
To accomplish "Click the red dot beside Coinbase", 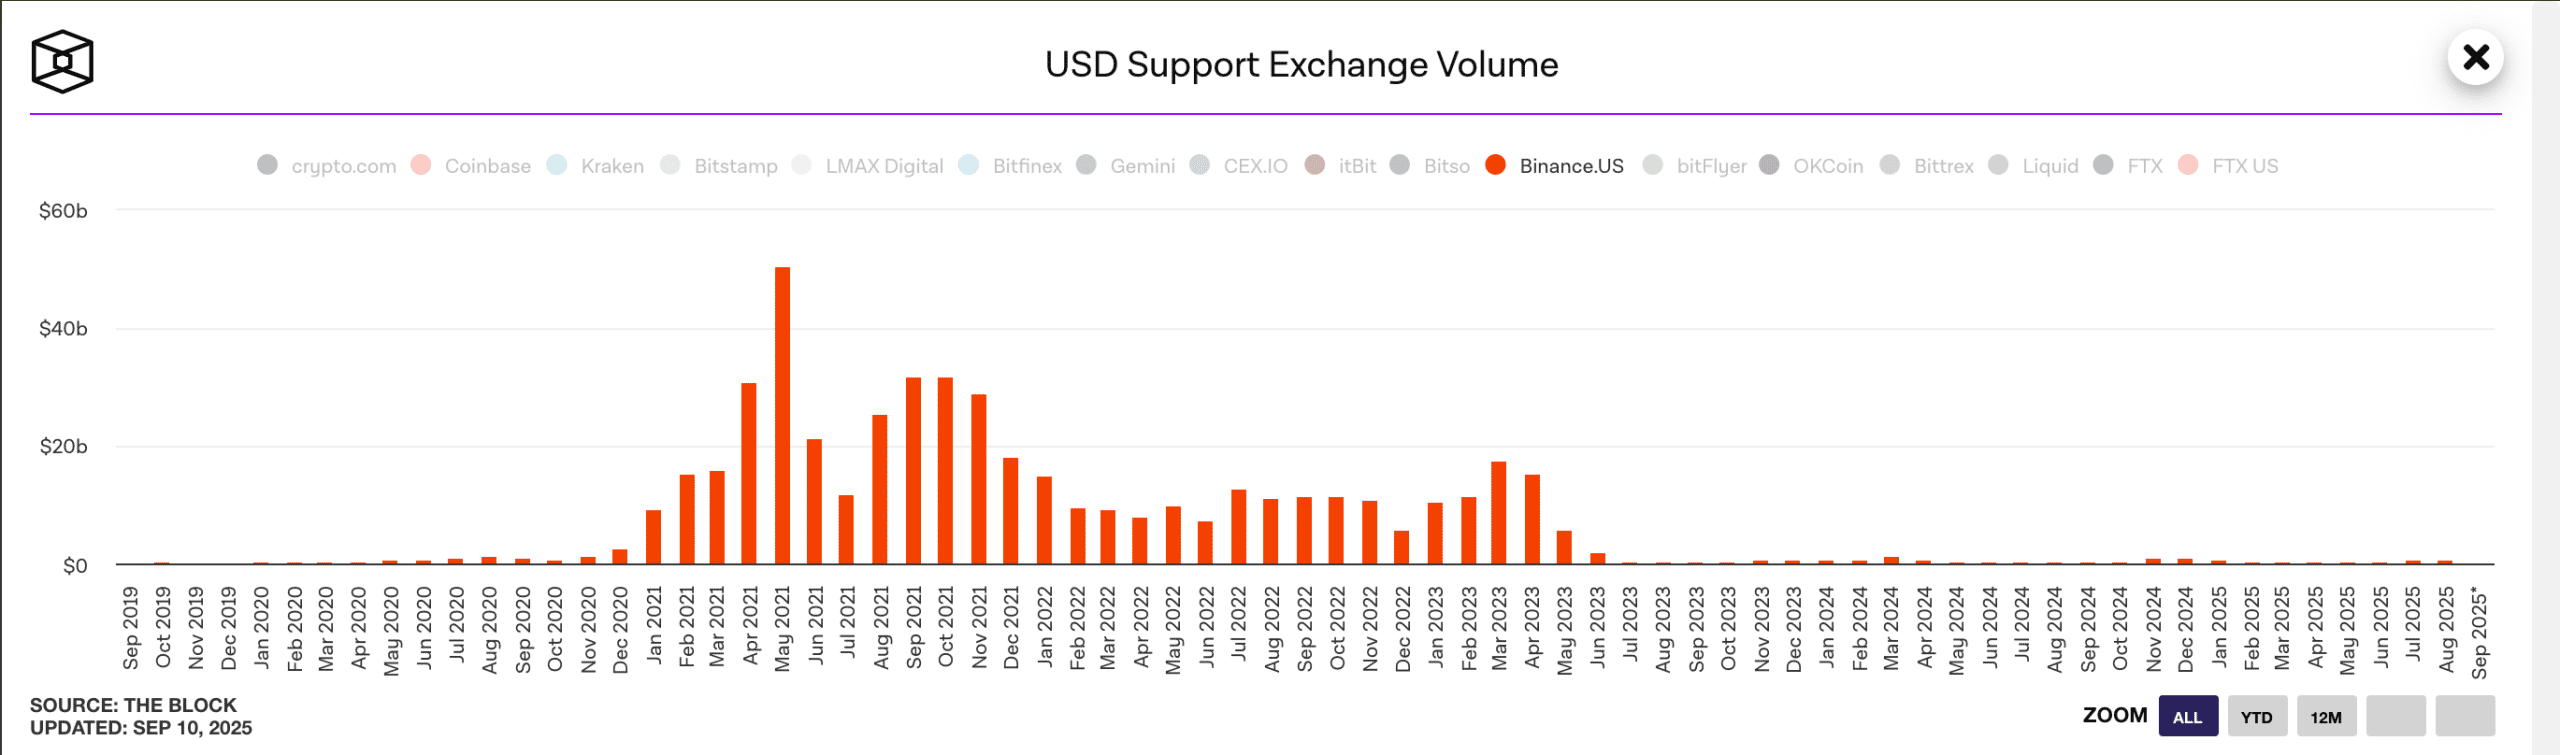I will coord(421,165).
